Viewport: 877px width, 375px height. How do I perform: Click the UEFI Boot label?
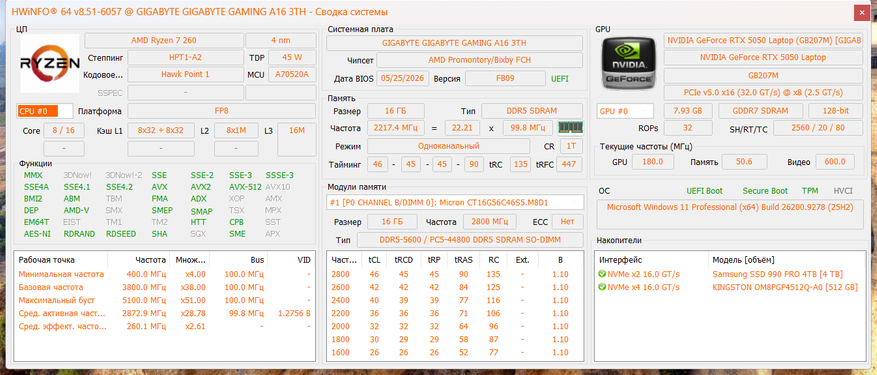(705, 191)
